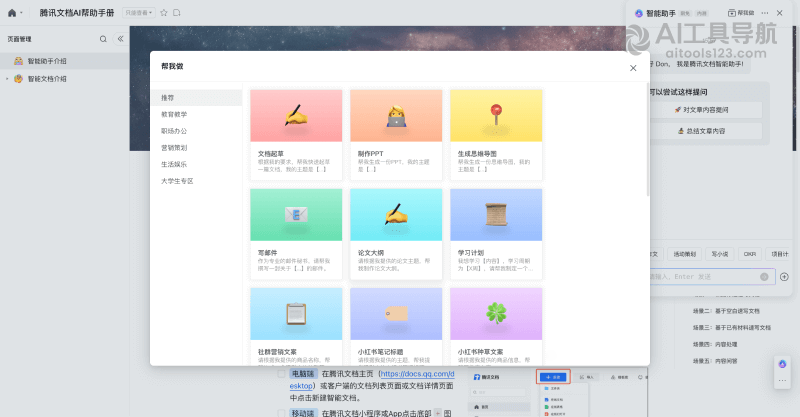Choose the 文档起草 template card
800x417 pixels.
(x=296, y=135)
